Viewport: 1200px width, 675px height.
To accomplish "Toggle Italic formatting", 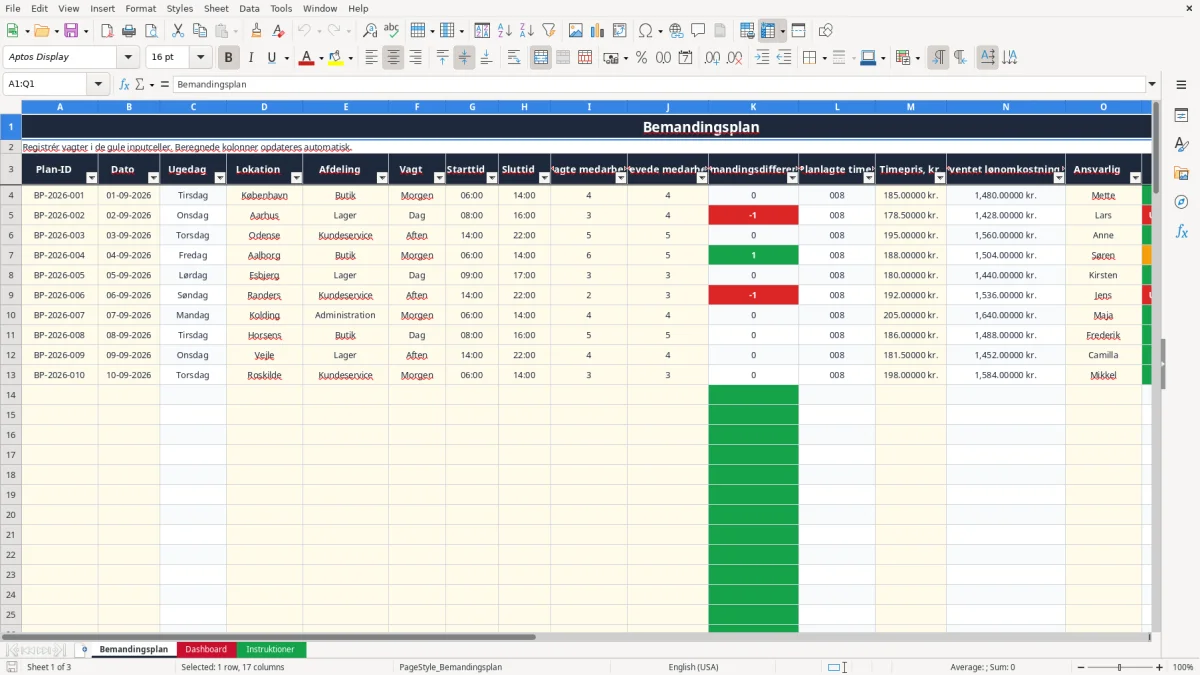I will 251,58.
